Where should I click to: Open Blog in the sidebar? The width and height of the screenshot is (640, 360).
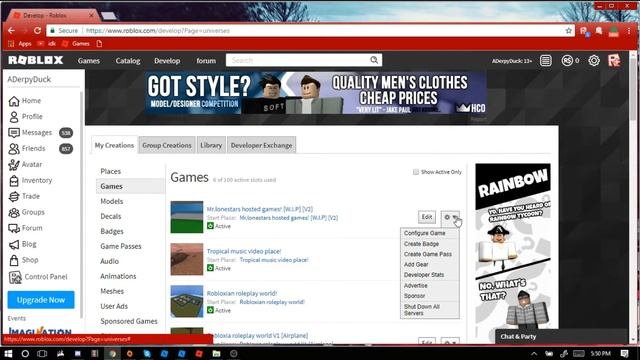point(23,244)
